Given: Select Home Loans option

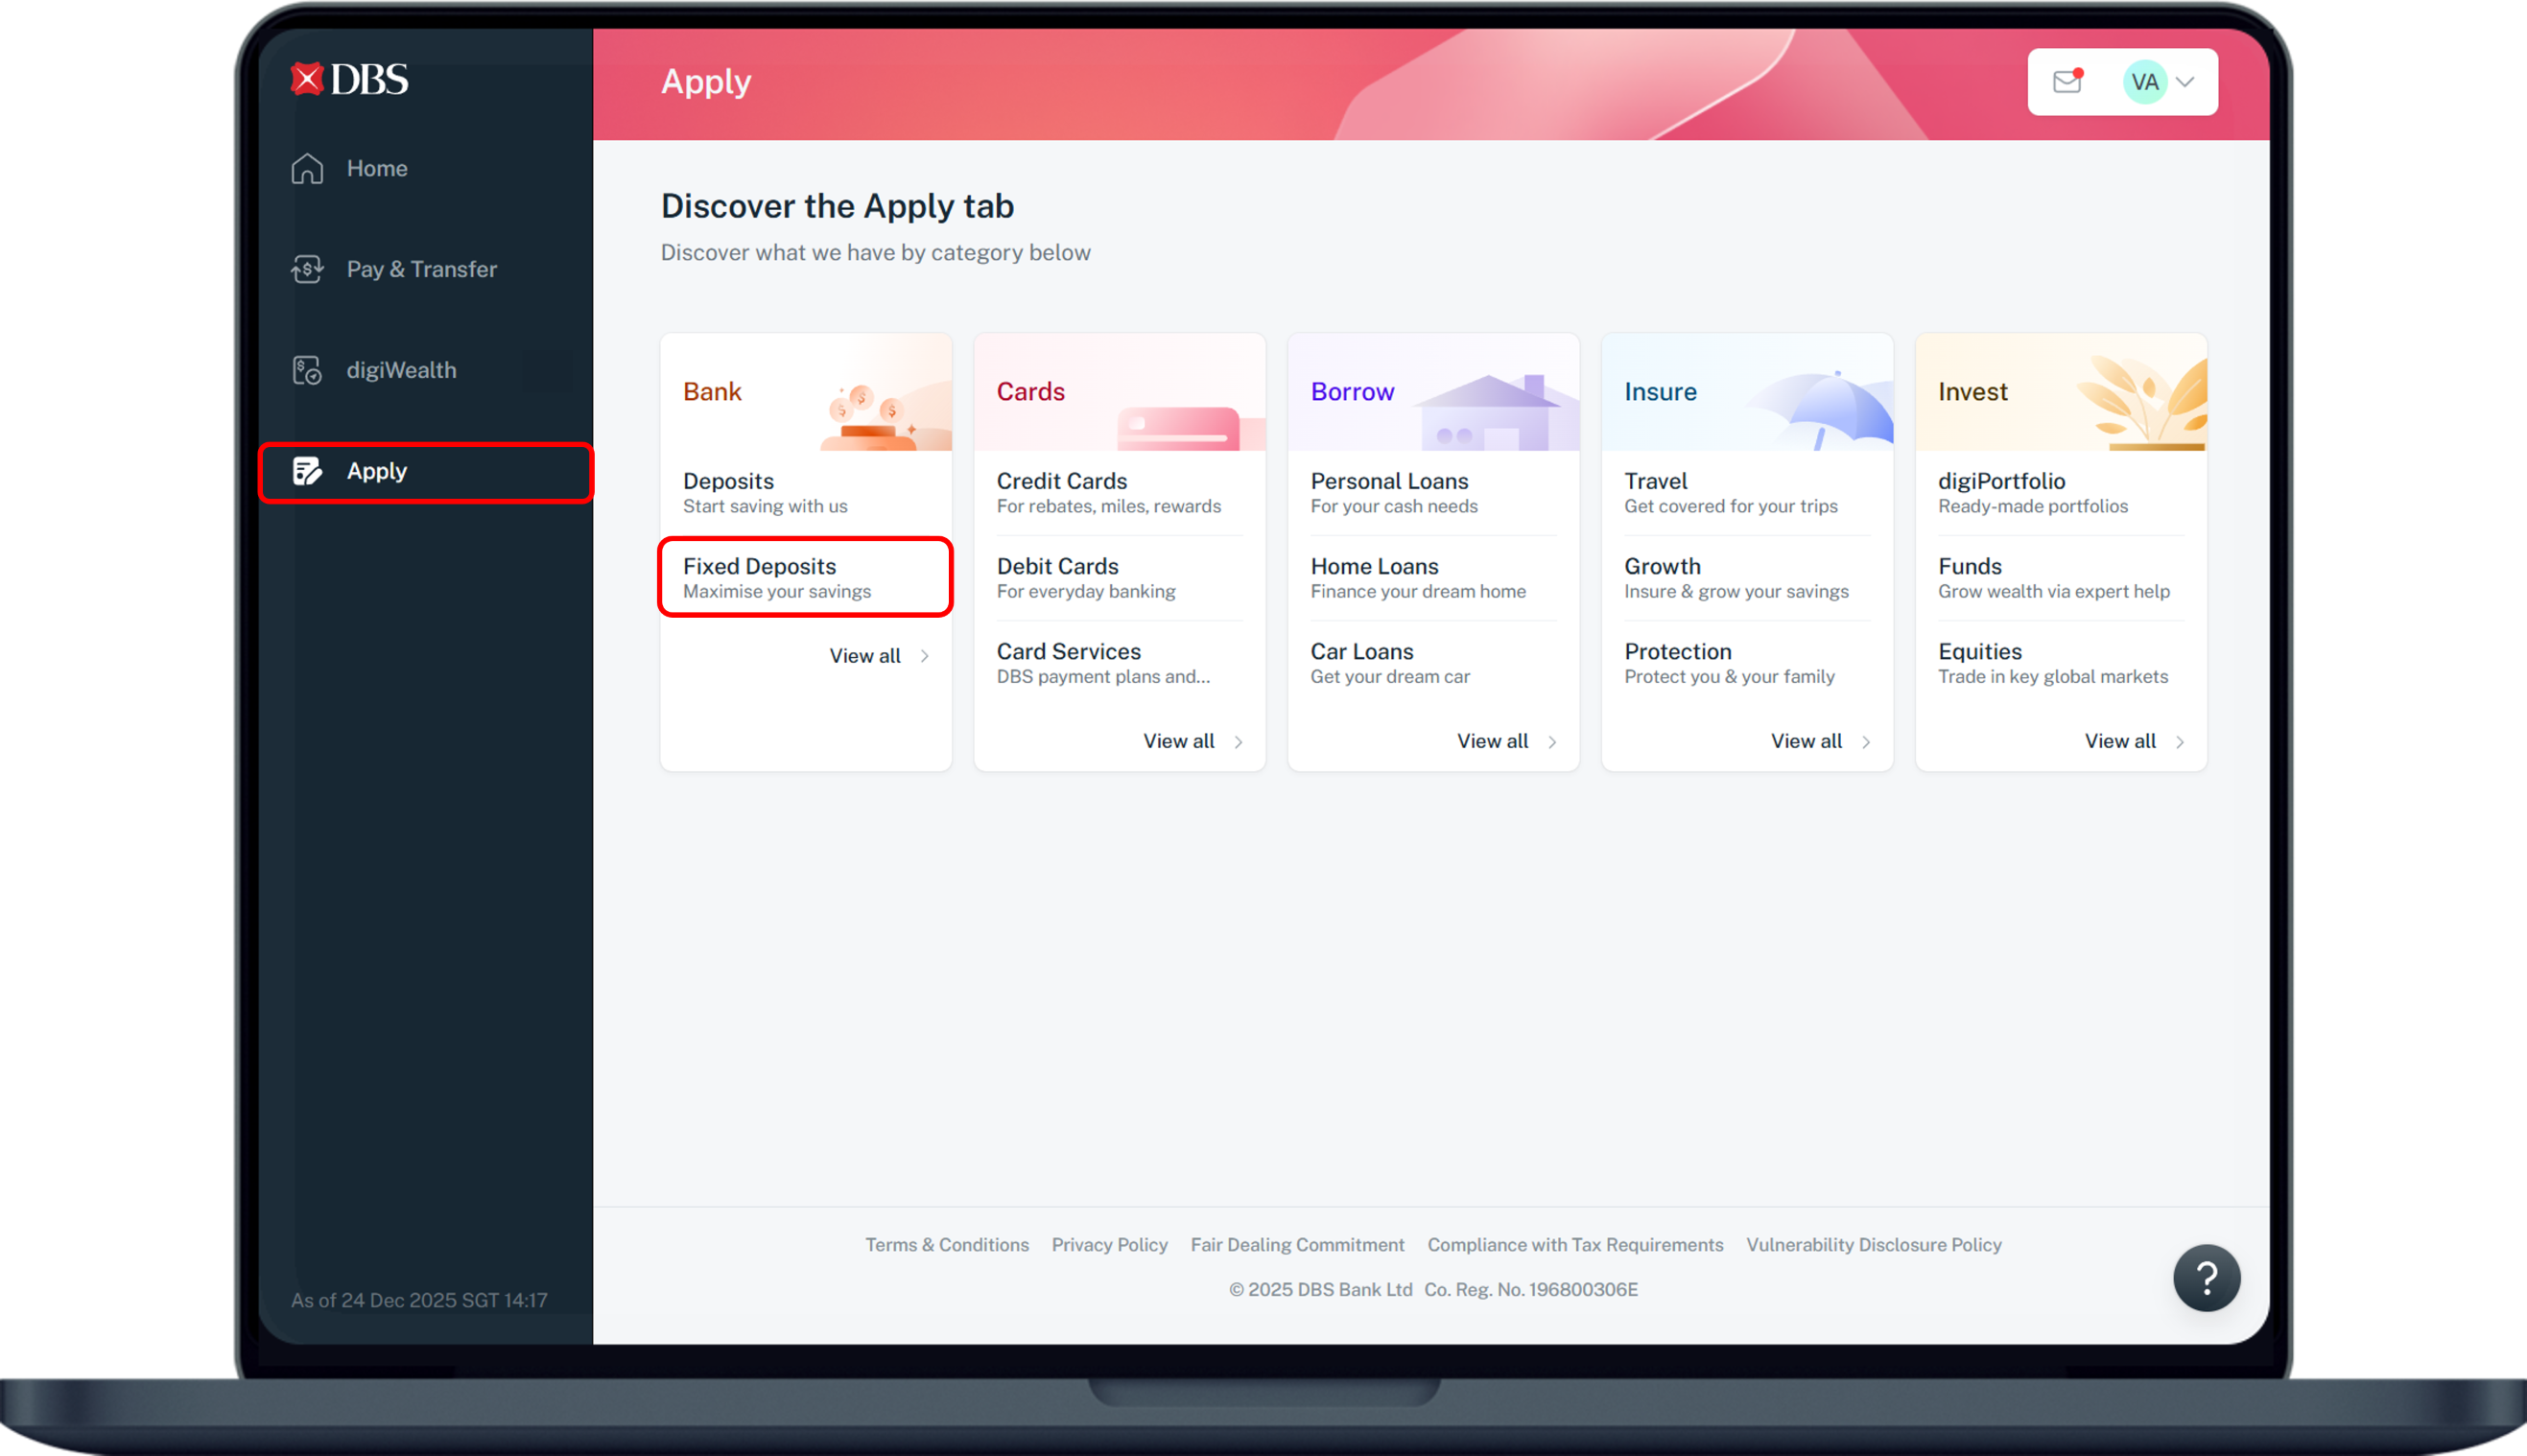Looking at the screenshot, I should point(1433,578).
